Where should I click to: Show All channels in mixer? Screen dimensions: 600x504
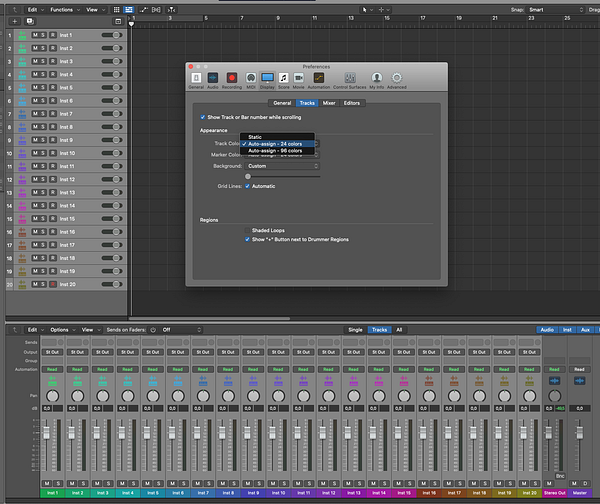400,329
